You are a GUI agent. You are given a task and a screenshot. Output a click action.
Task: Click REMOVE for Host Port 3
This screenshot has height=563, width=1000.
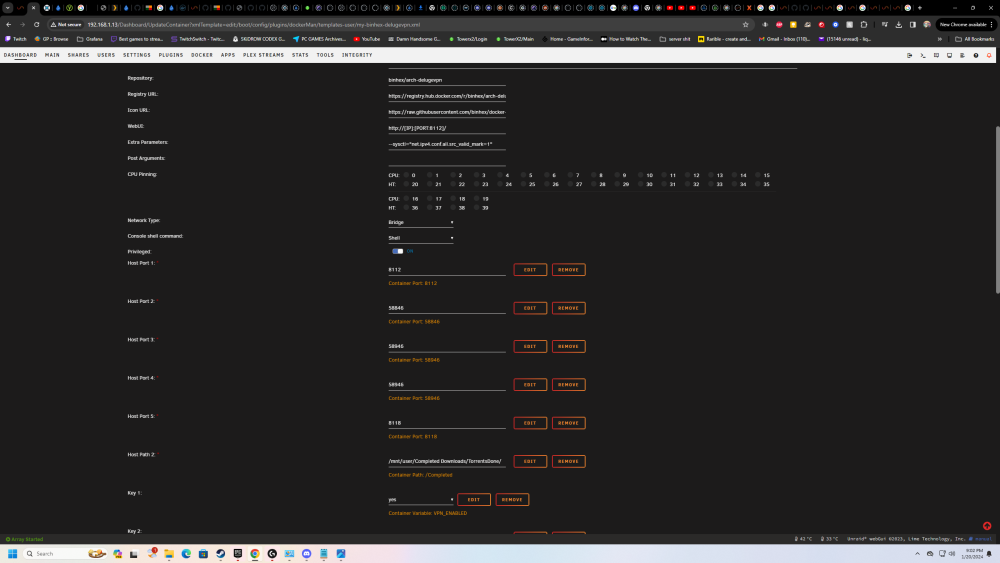(x=568, y=346)
